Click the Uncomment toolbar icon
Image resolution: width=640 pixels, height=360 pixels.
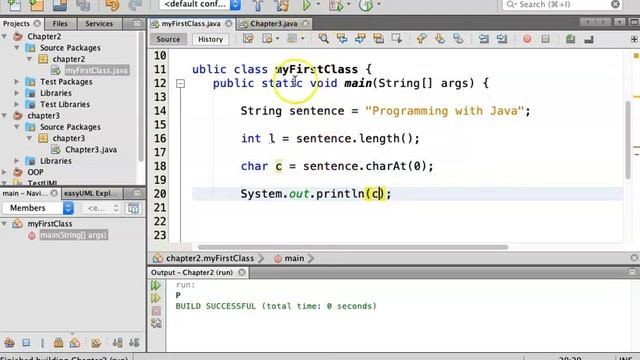click(589, 39)
